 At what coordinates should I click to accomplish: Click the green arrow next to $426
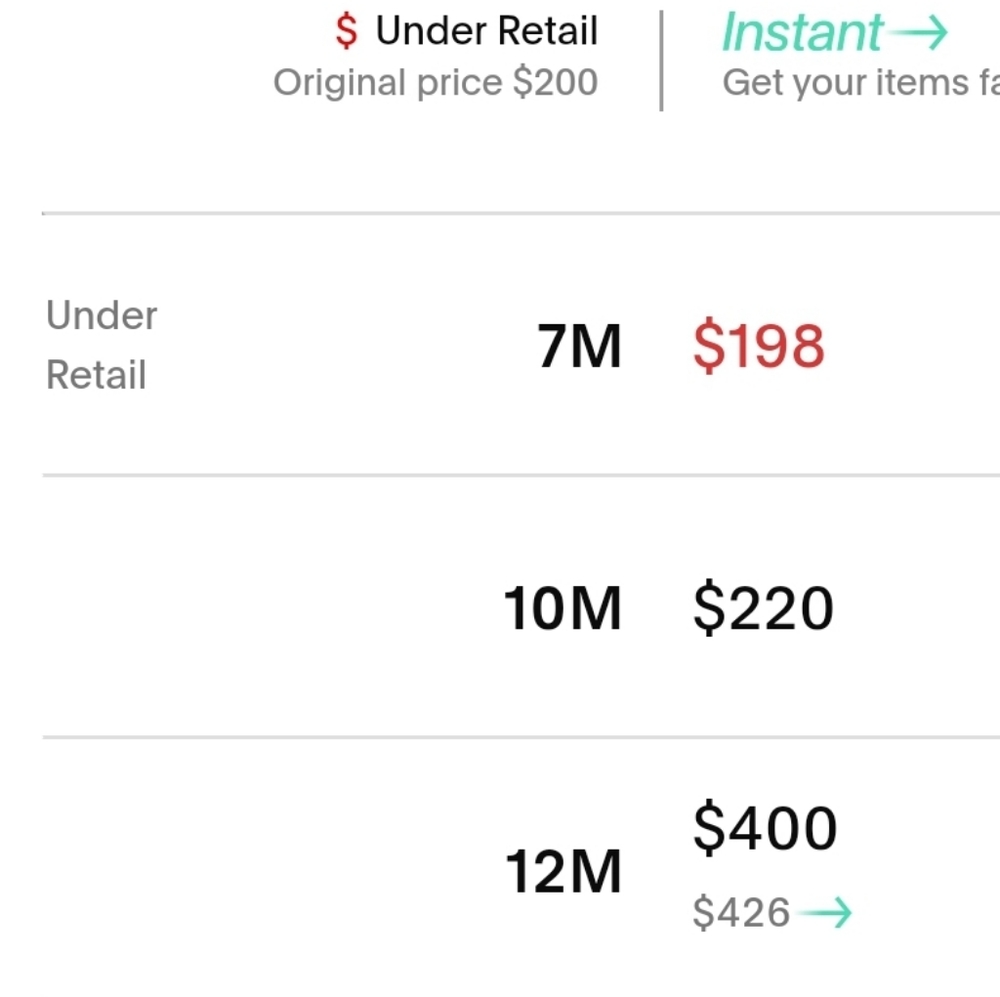coord(827,912)
